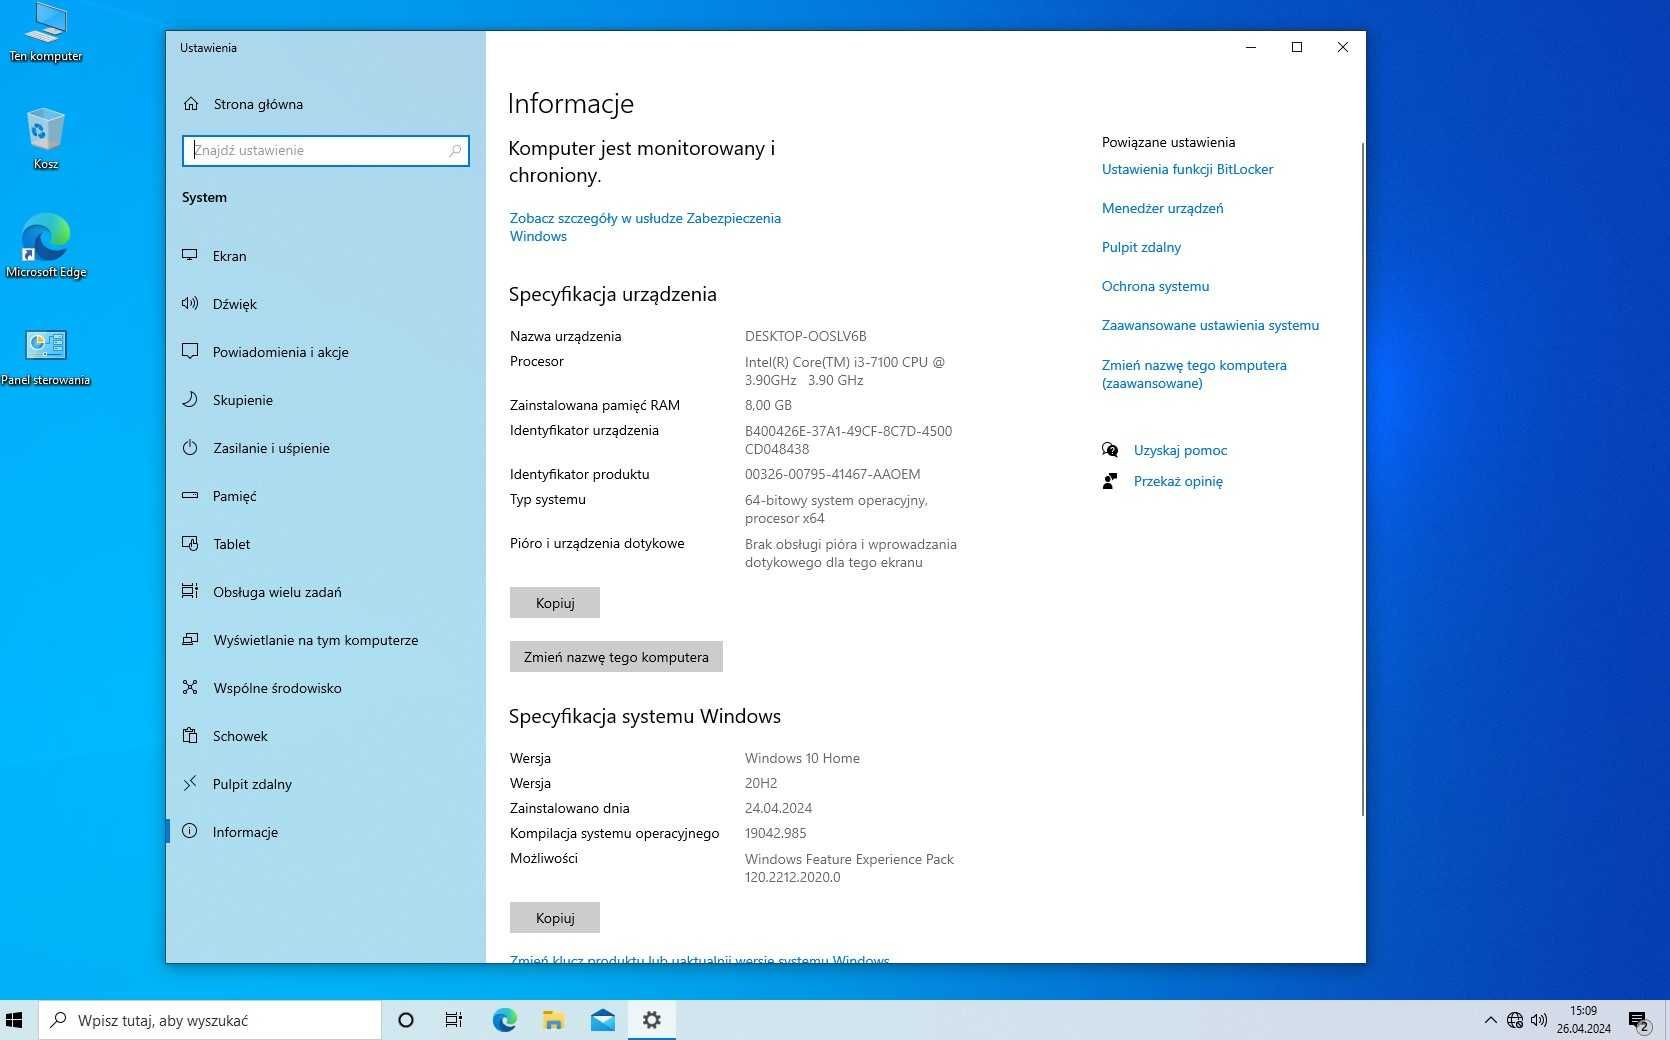Viewport: 1670px width, 1040px height.
Task: Open Zaawansowane ustawienia systemu link
Action: [x=1210, y=325]
